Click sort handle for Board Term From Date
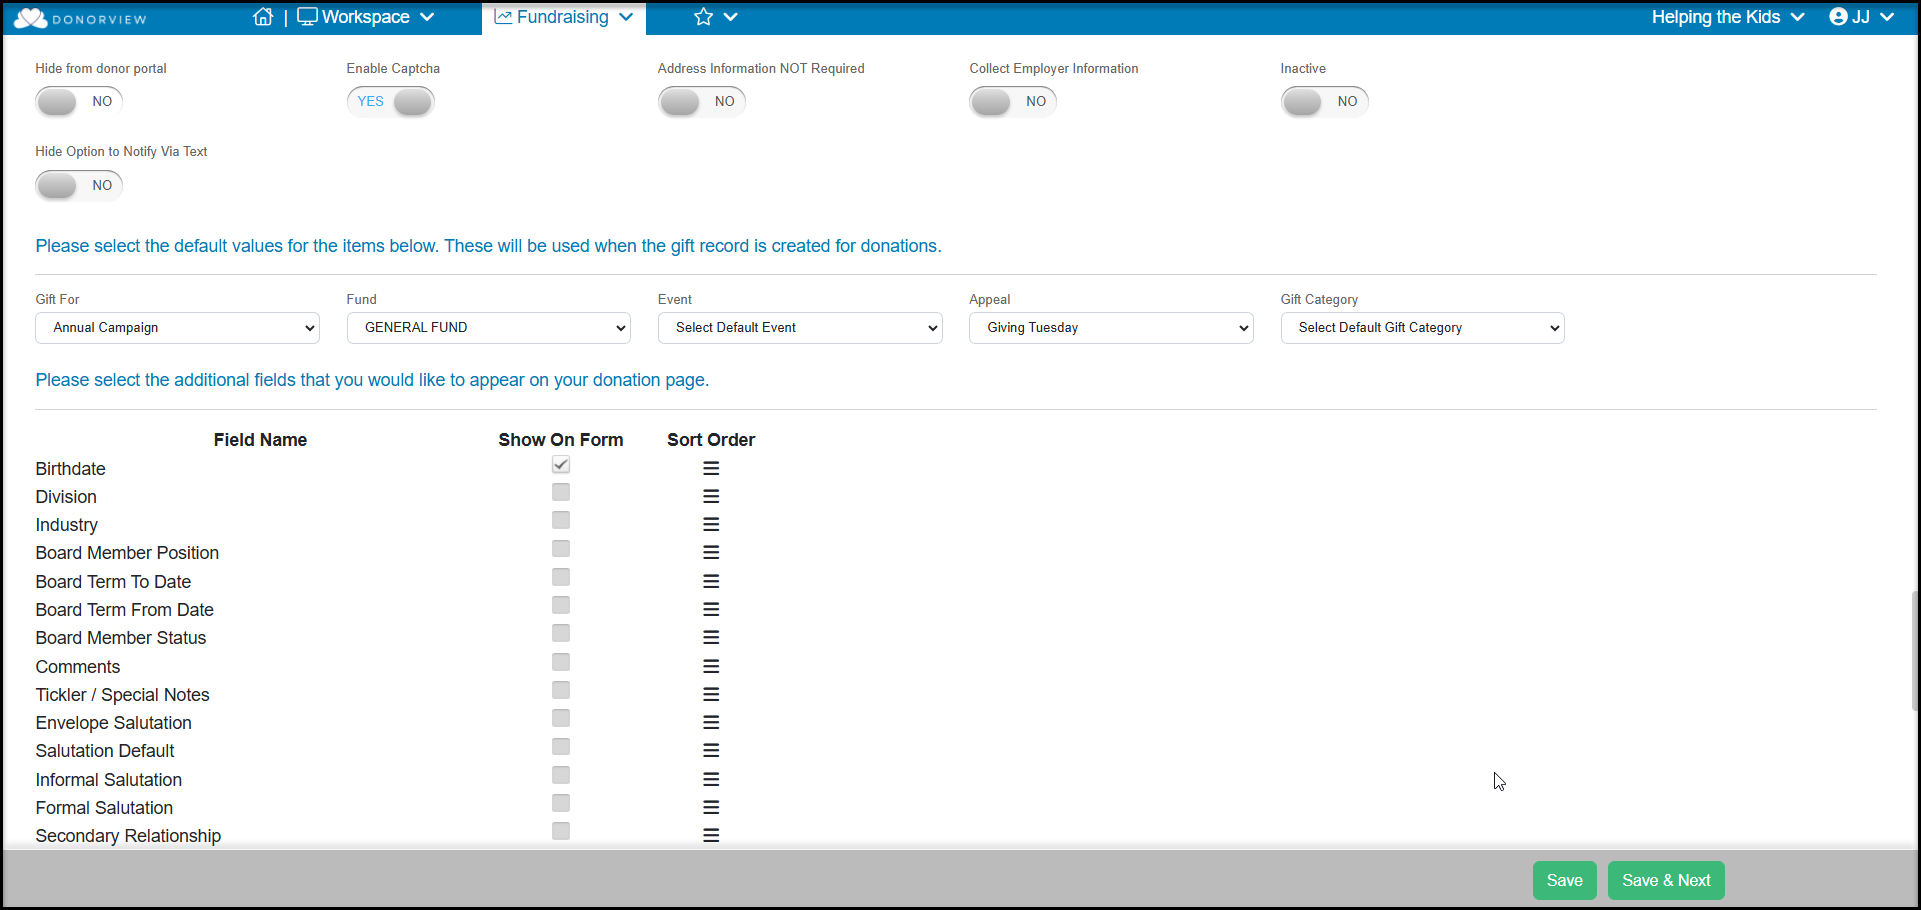The image size is (1921, 910). (711, 609)
